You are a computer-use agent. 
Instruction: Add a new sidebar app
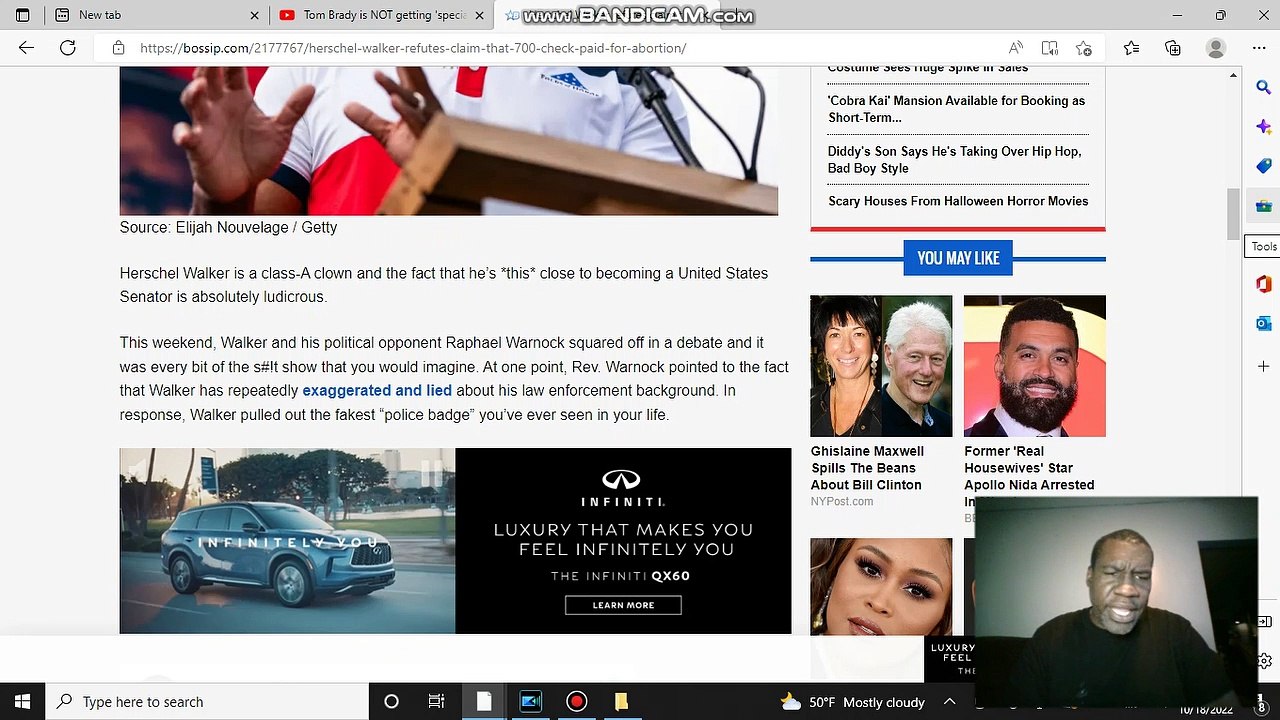point(1263,367)
